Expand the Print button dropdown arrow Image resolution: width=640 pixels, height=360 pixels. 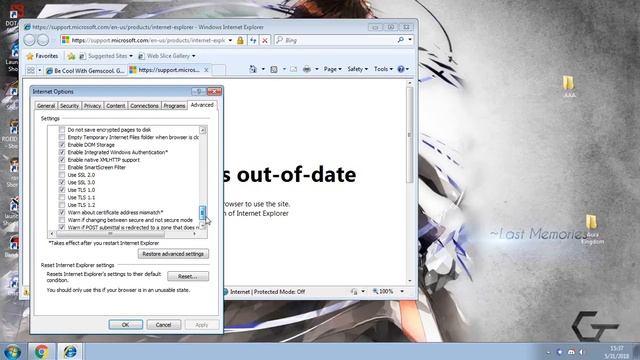coord(316,69)
